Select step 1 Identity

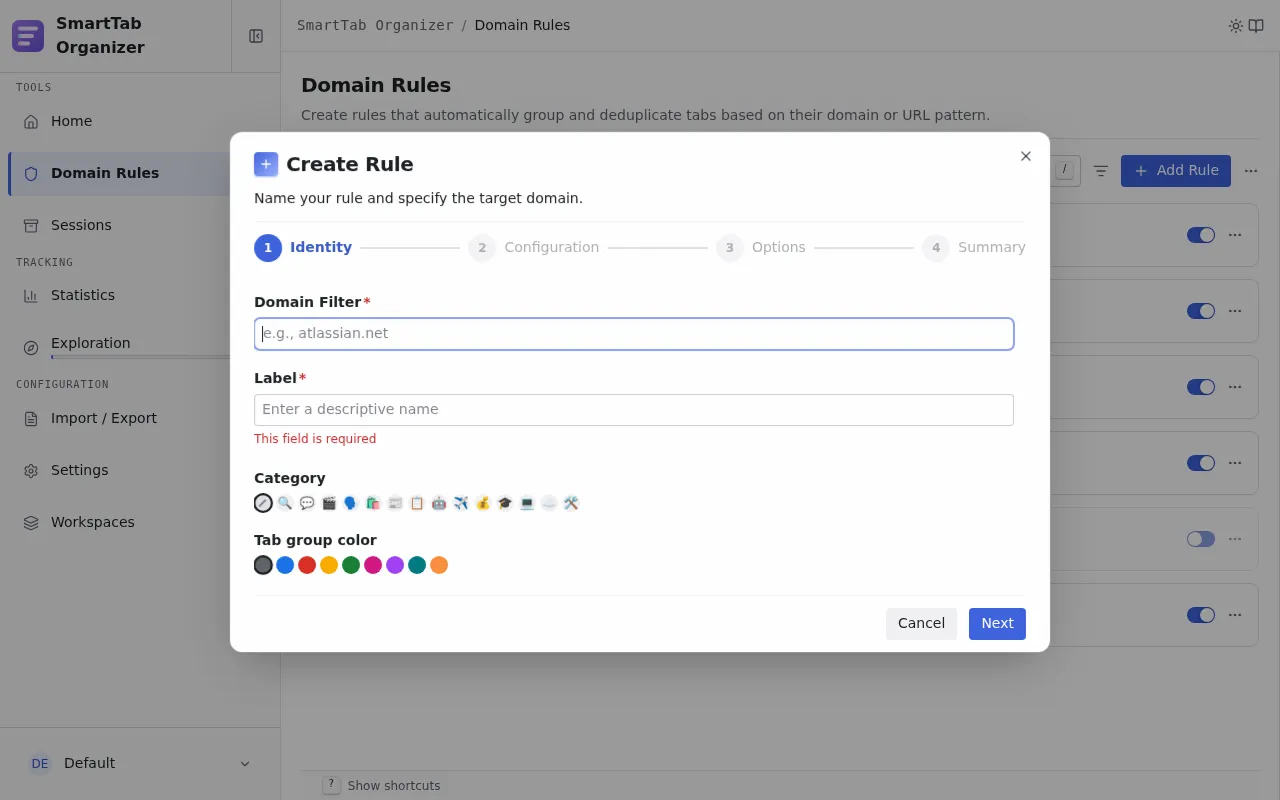tap(303, 248)
